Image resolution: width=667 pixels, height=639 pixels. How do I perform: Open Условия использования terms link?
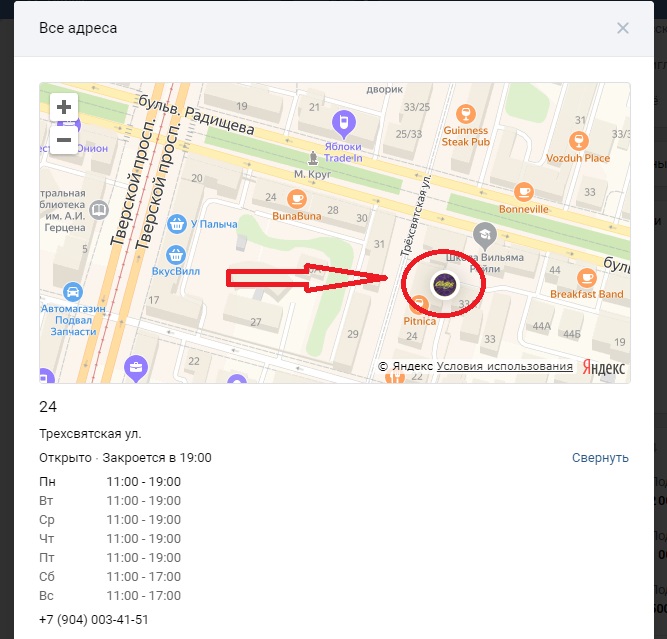(x=504, y=367)
